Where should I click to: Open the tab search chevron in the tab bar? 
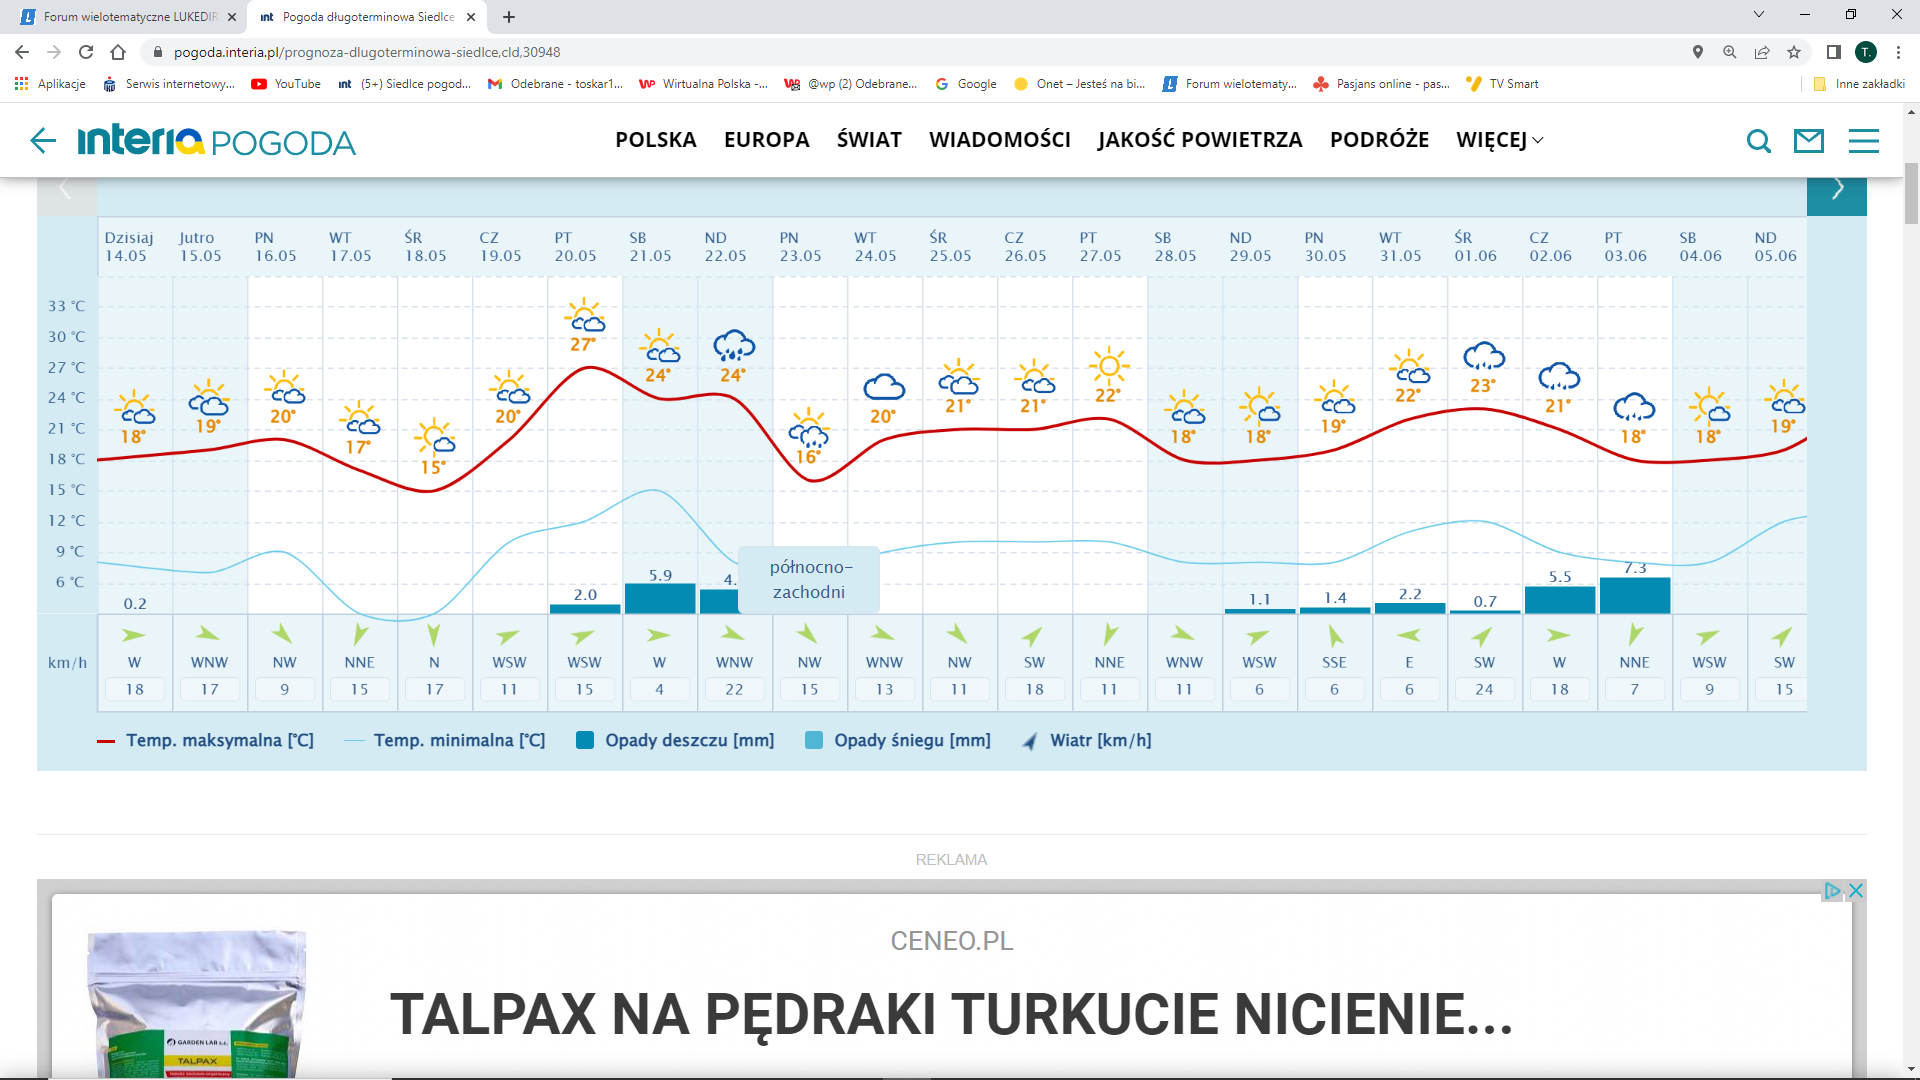pos(1759,15)
